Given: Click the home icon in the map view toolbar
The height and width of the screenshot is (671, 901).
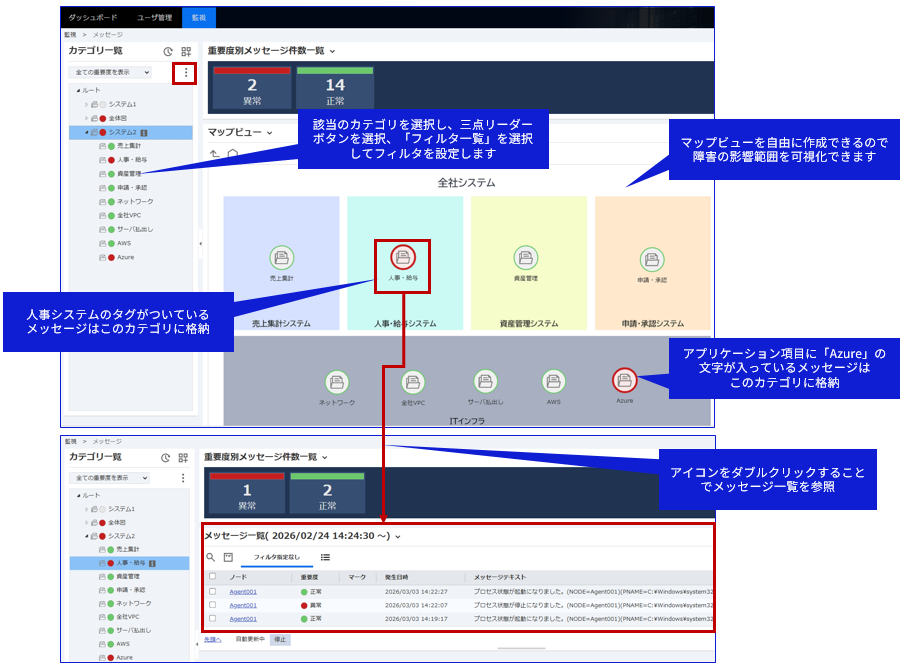Looking at the screenshot, I should (233, 154).
